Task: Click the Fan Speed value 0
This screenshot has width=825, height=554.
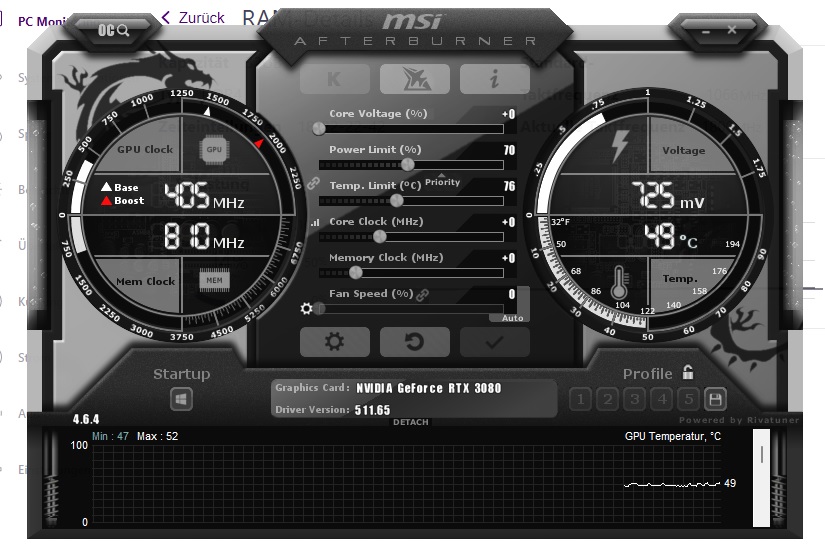Action: [x=511, y=294]
